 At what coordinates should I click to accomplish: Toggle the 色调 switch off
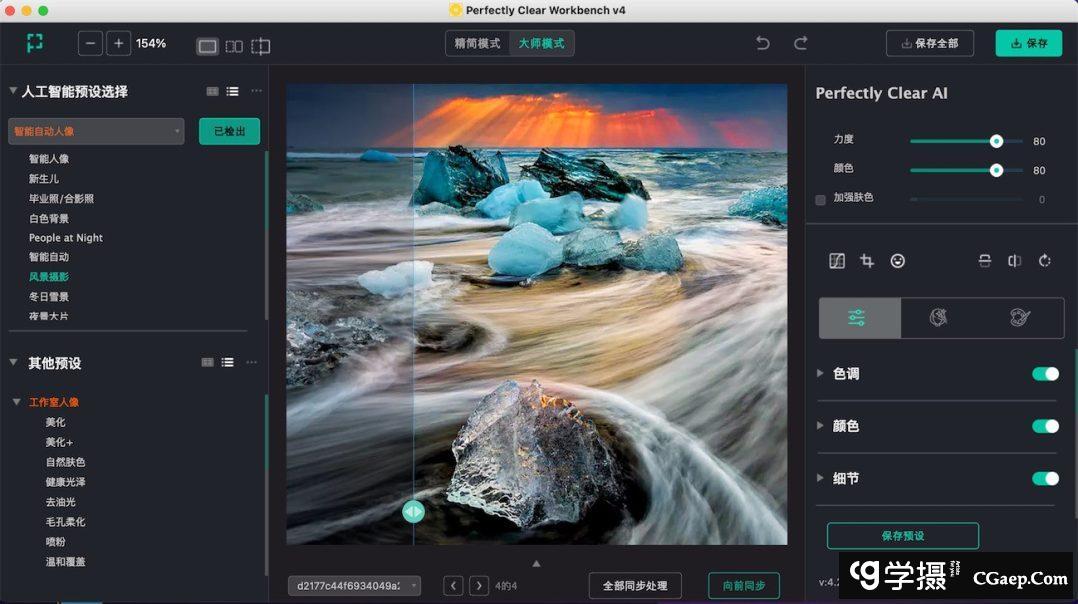pyautogui.click(x=1045, y=374)
